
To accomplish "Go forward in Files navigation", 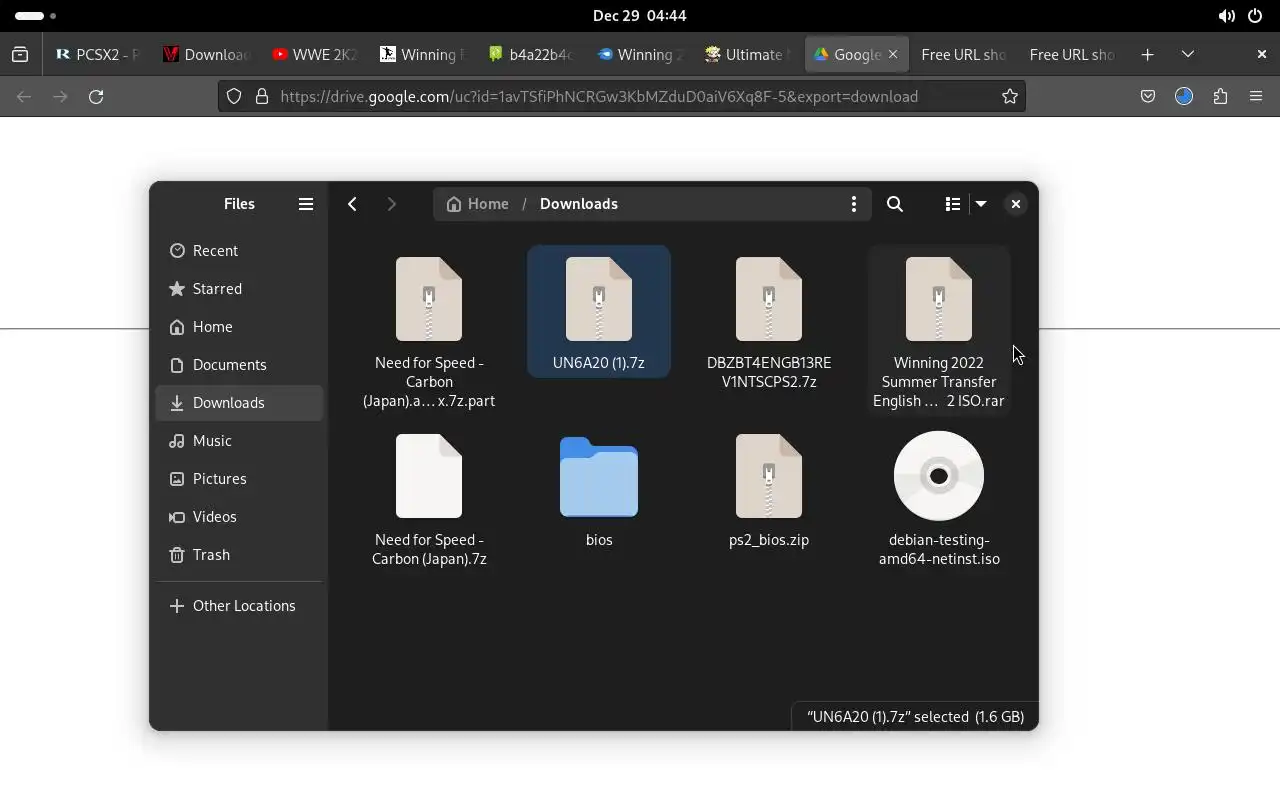I will tap(391, 204).
